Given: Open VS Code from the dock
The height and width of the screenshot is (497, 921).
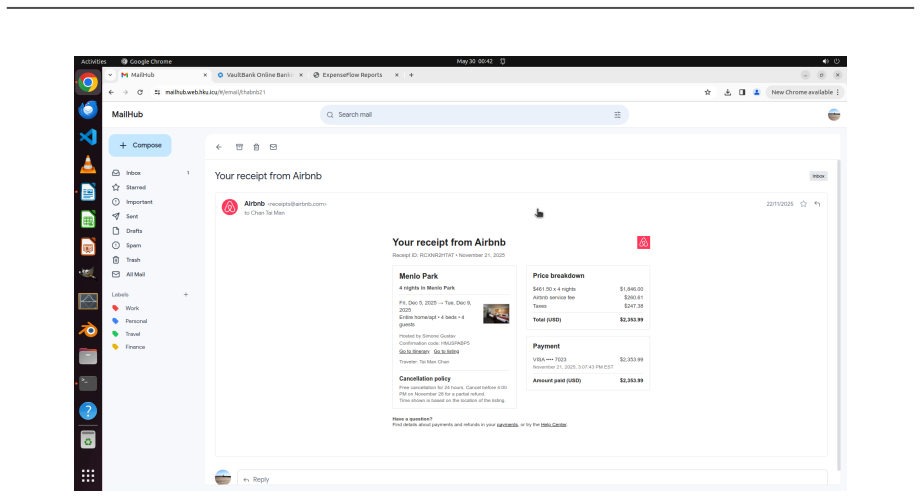Looking at the screenshot, I should (x=88, y=137).
